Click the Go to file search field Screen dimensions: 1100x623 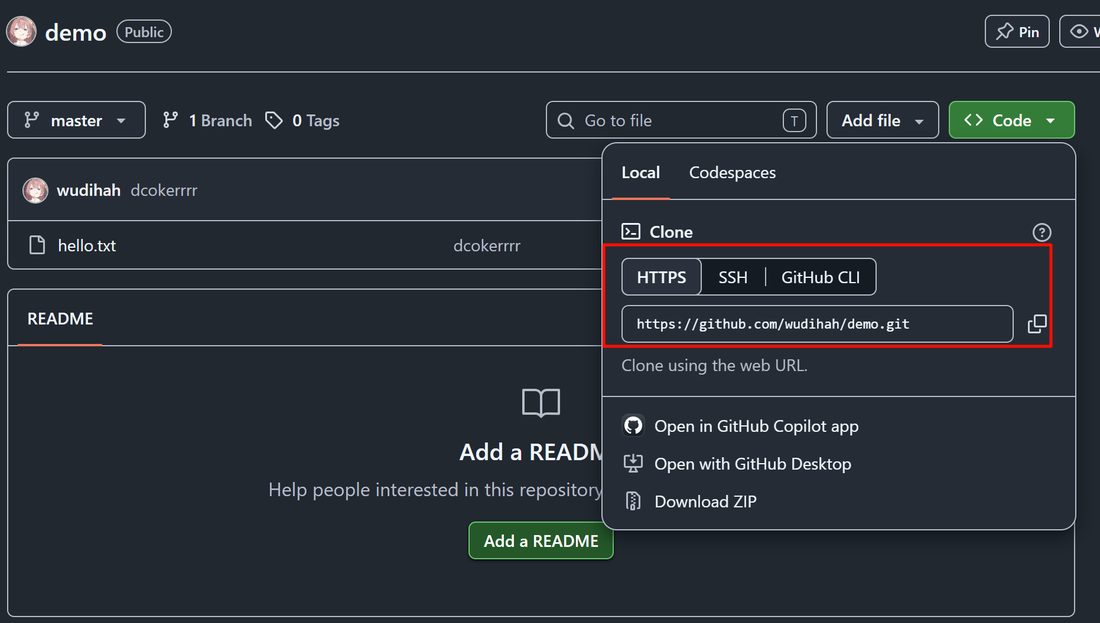(x=680, y=120)
